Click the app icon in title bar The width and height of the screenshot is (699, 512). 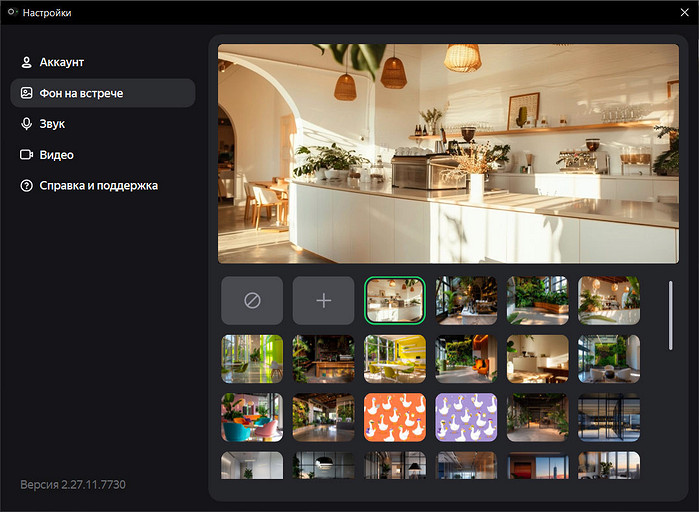coord(11,13)
